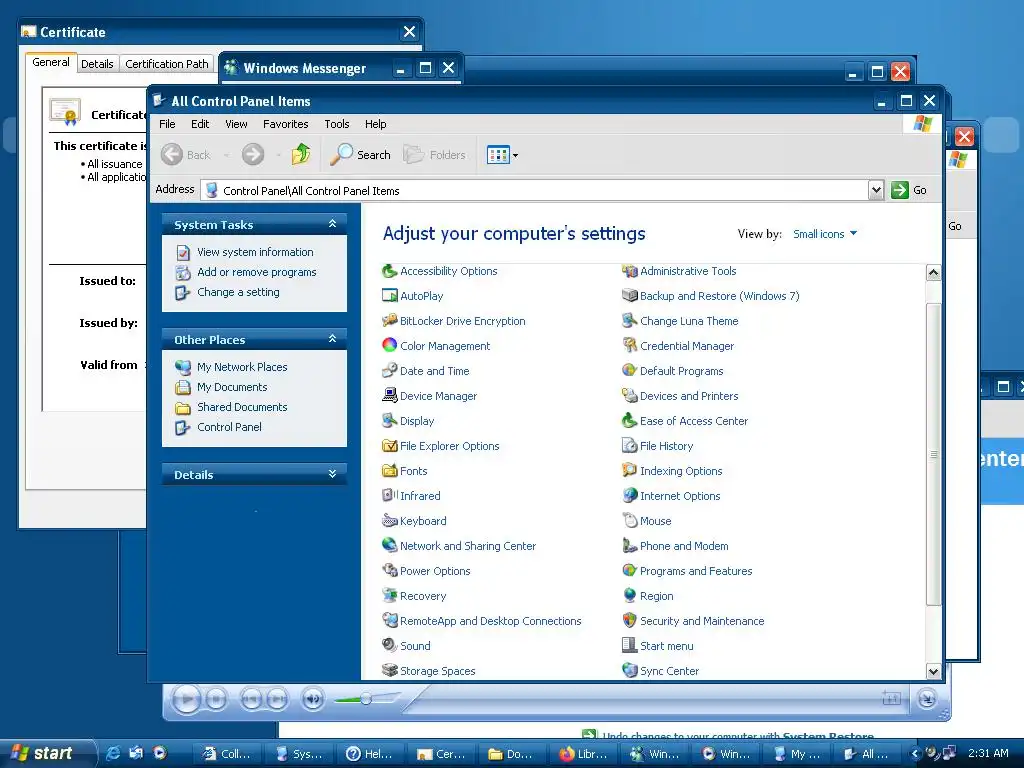Open My Network Places link
Screen dimensions: 1024x768
point(242,367)
